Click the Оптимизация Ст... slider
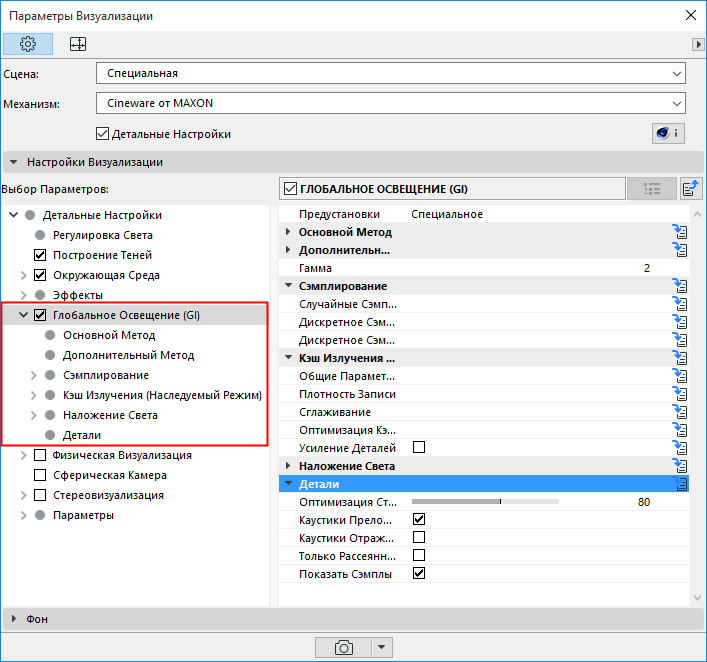 (485, 501)
